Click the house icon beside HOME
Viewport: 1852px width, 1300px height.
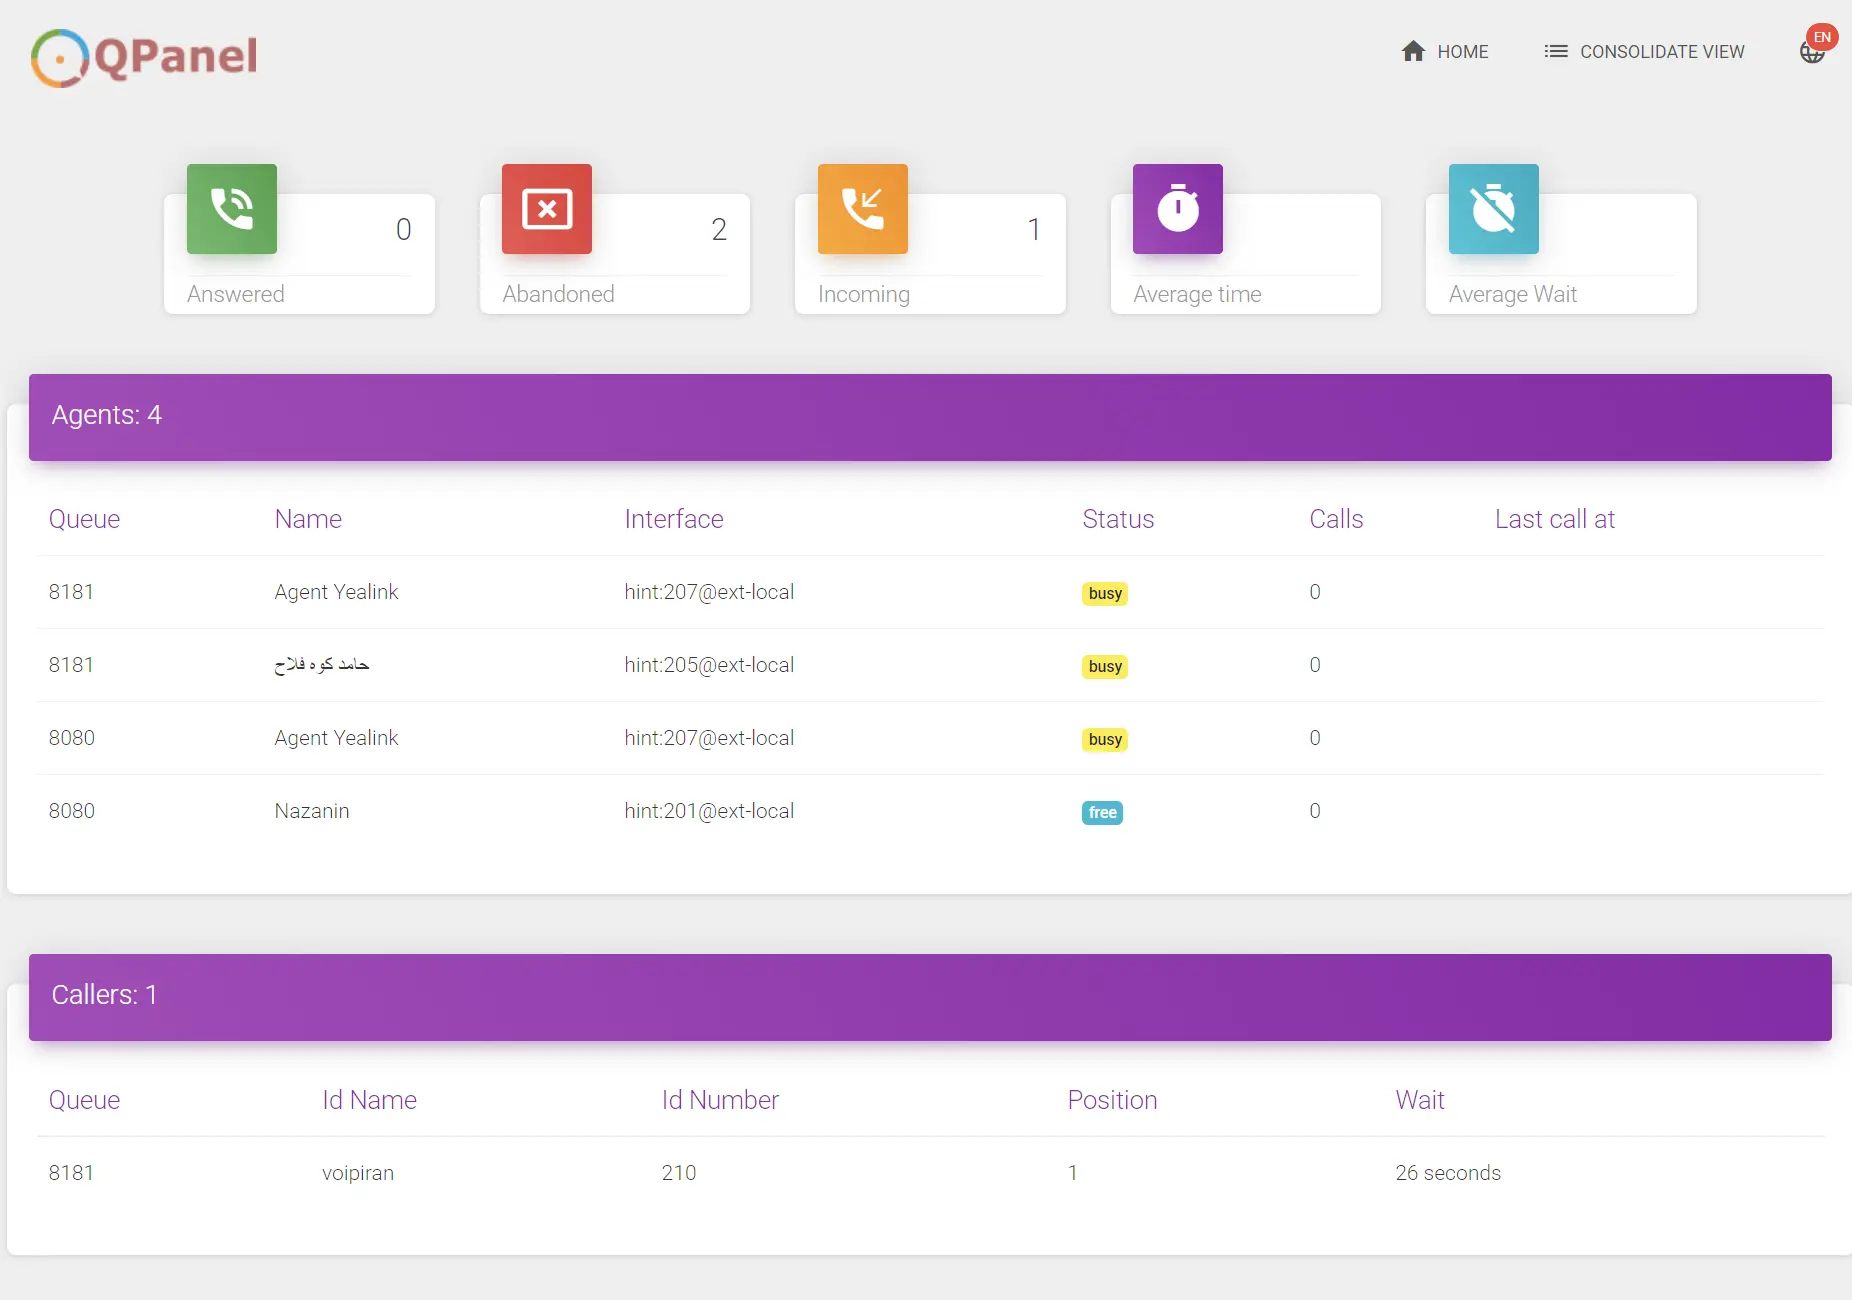[1413, 51]
